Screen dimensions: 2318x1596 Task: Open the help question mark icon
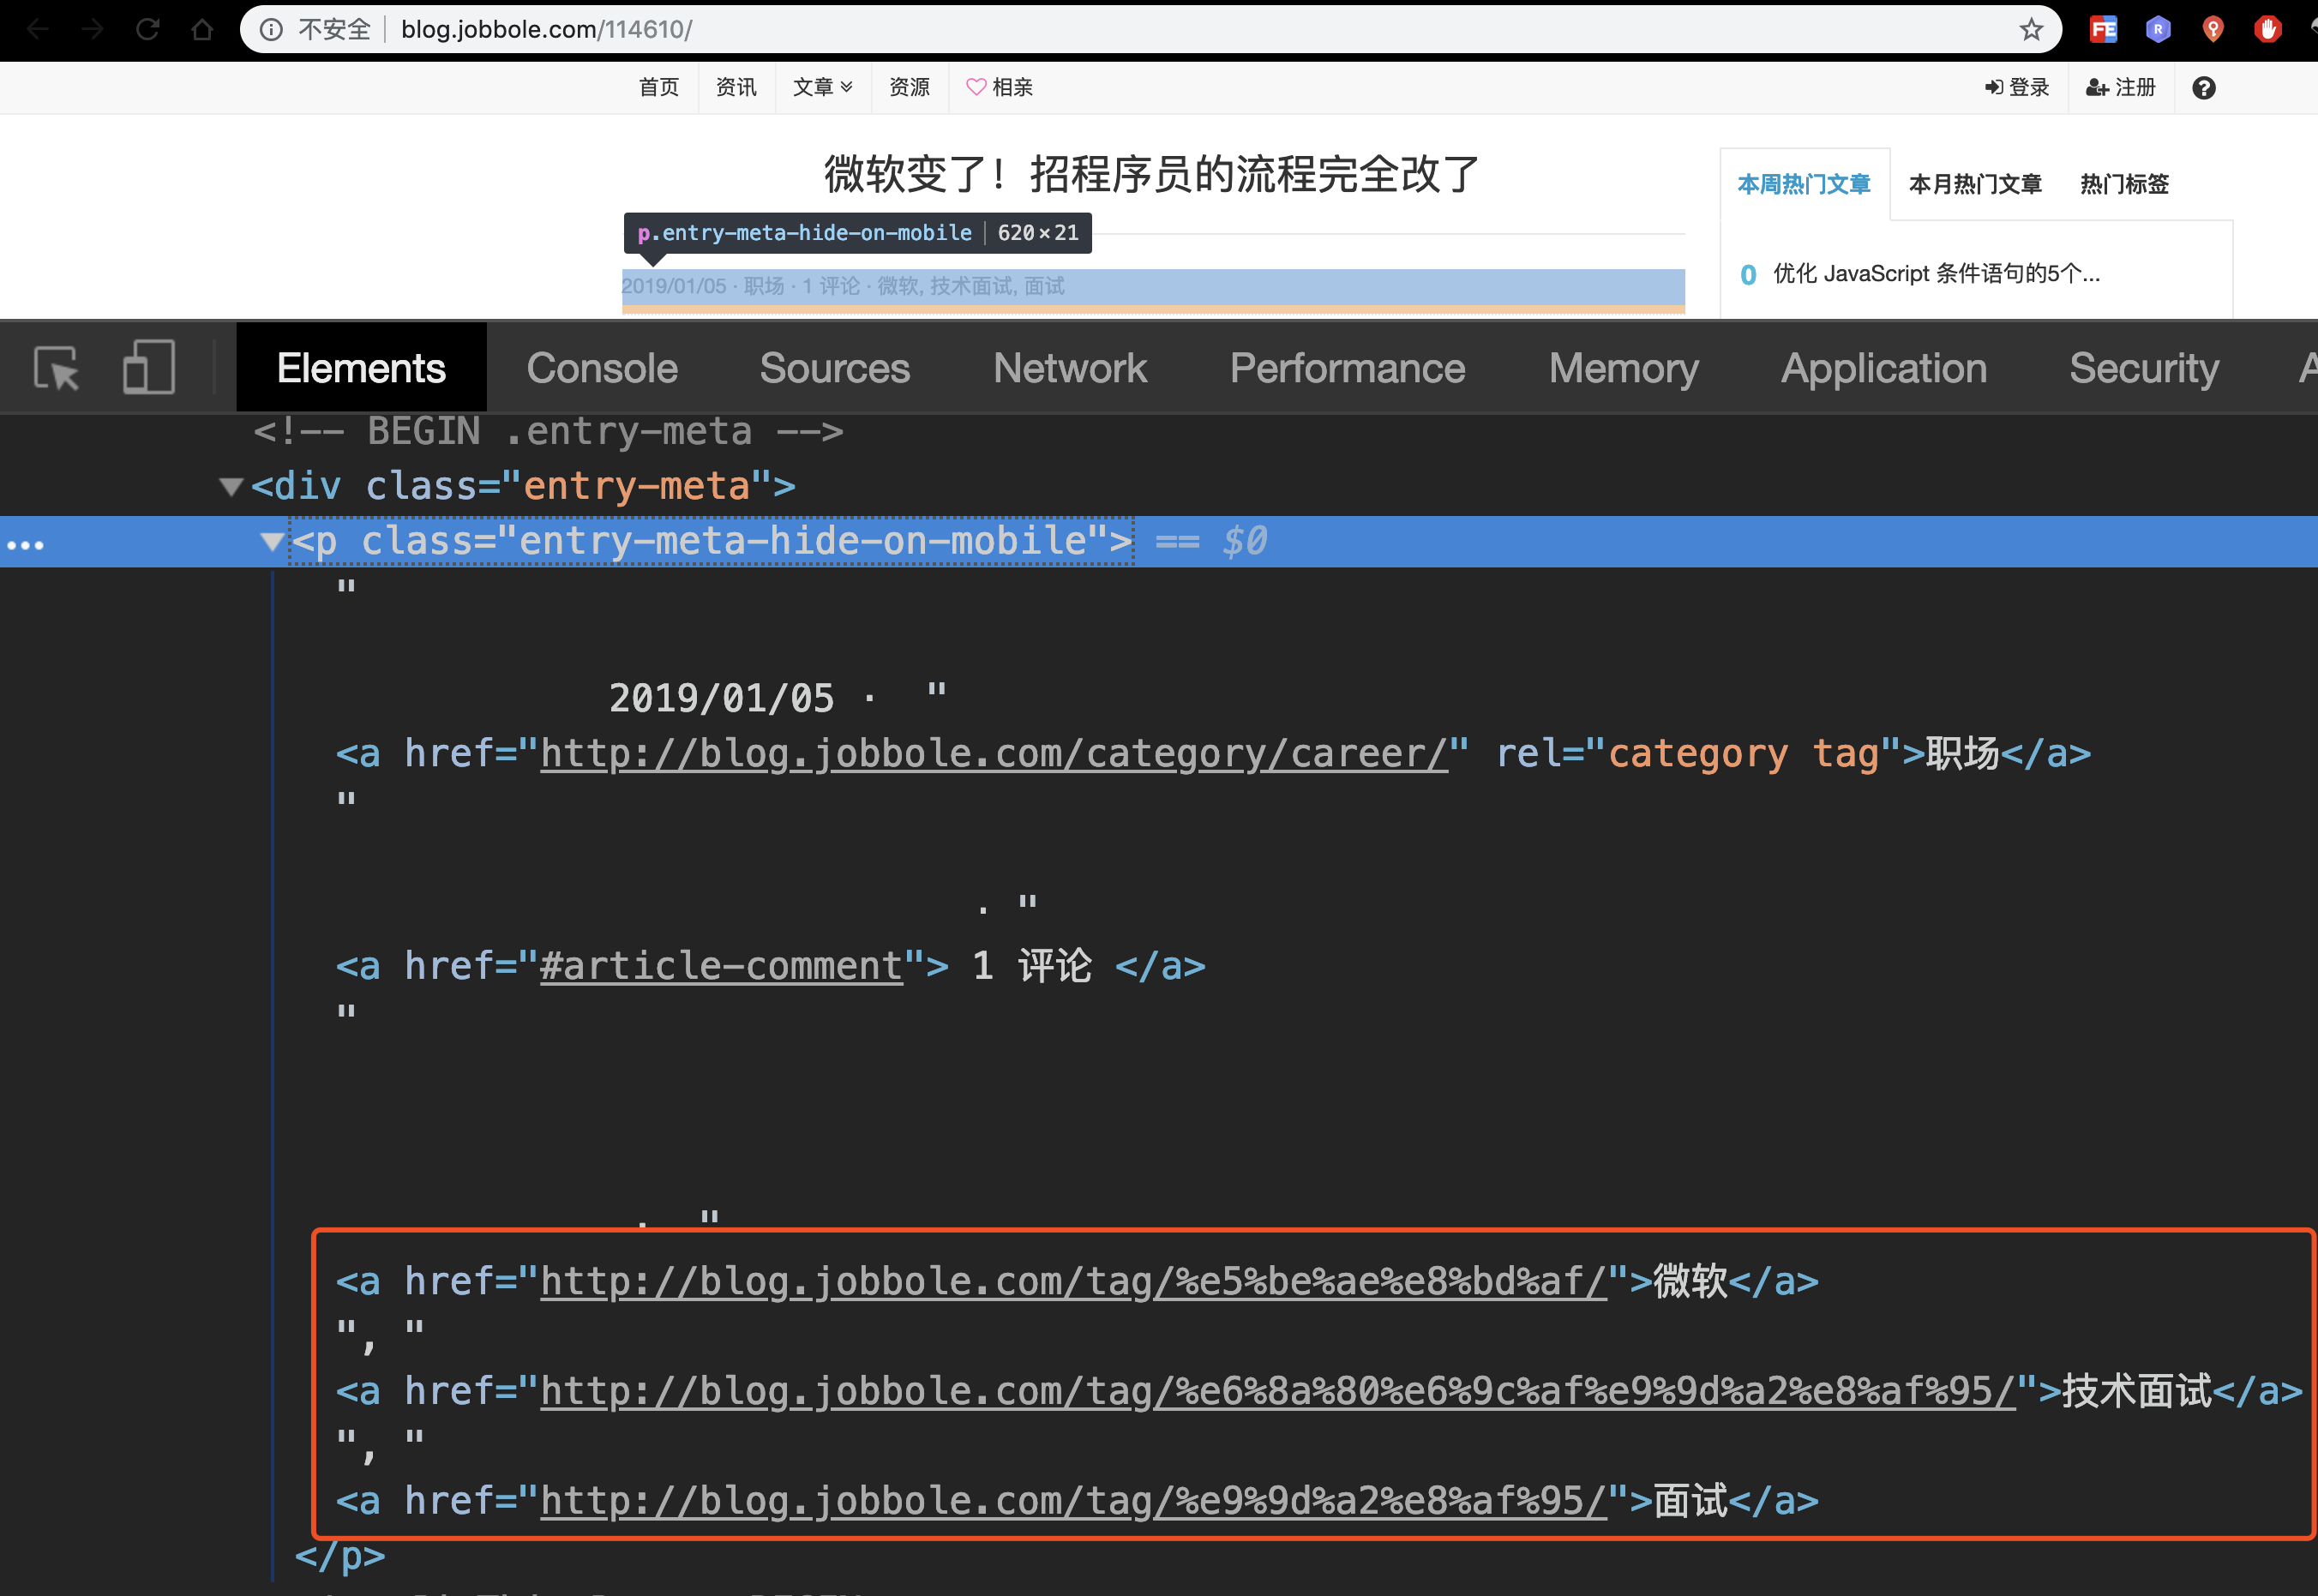2204,88
